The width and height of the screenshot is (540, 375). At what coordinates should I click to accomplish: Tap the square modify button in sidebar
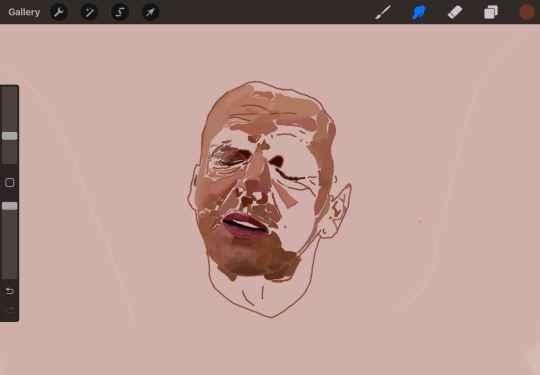(10, 183)
